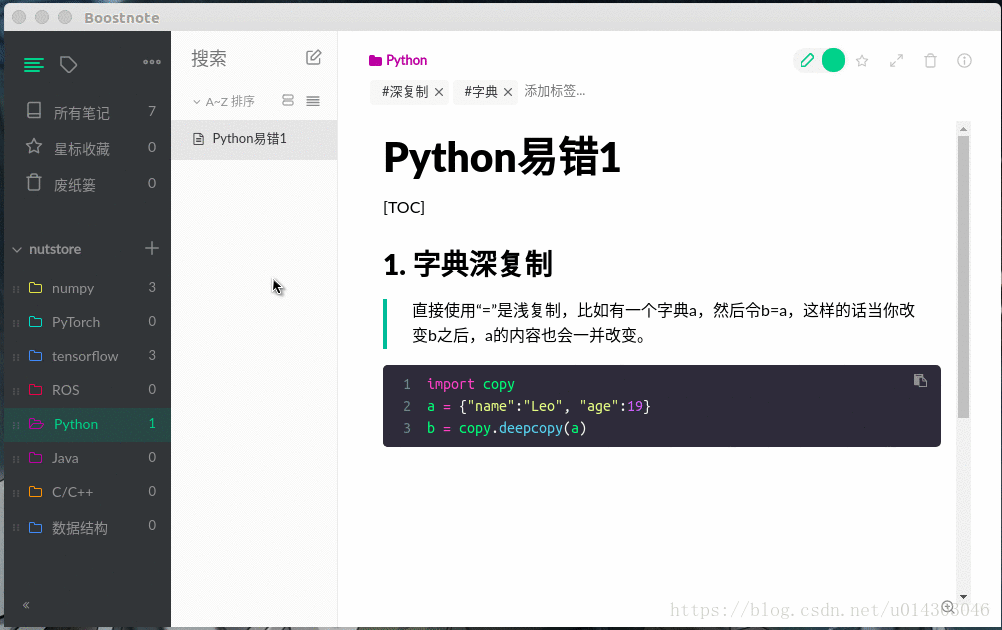The image size is (1002, 630).
Task: Select the ROS folder
Action: coord(88,390)
